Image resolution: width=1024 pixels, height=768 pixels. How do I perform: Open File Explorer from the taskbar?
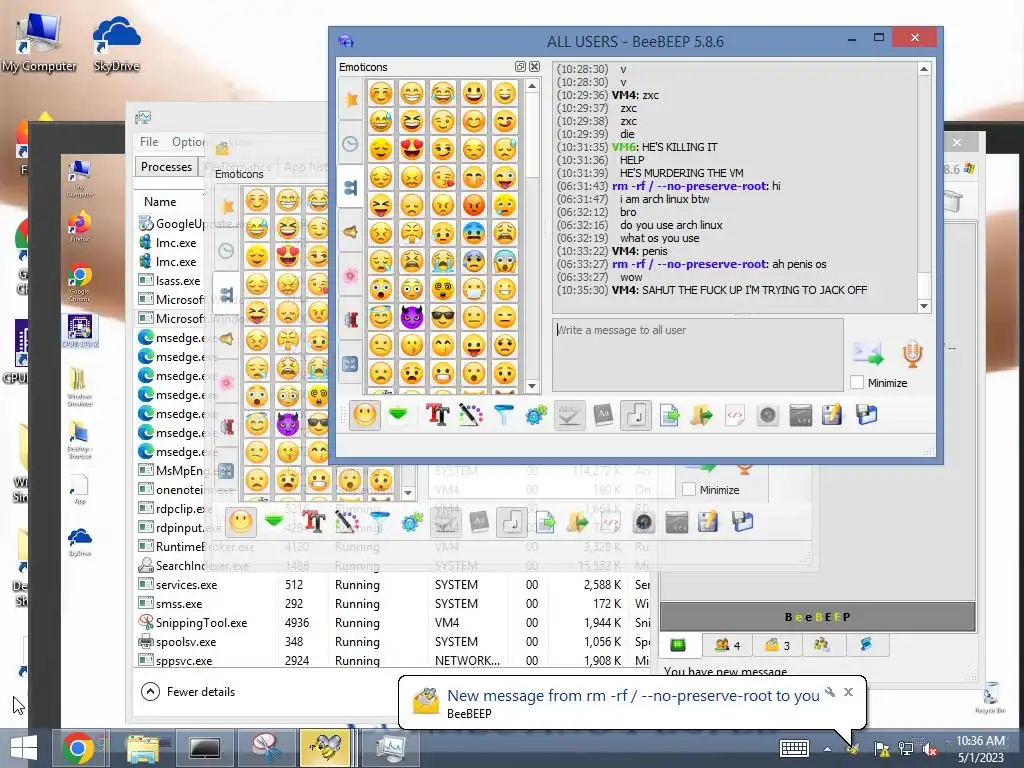pyautogui.click(x=142, y=748)
